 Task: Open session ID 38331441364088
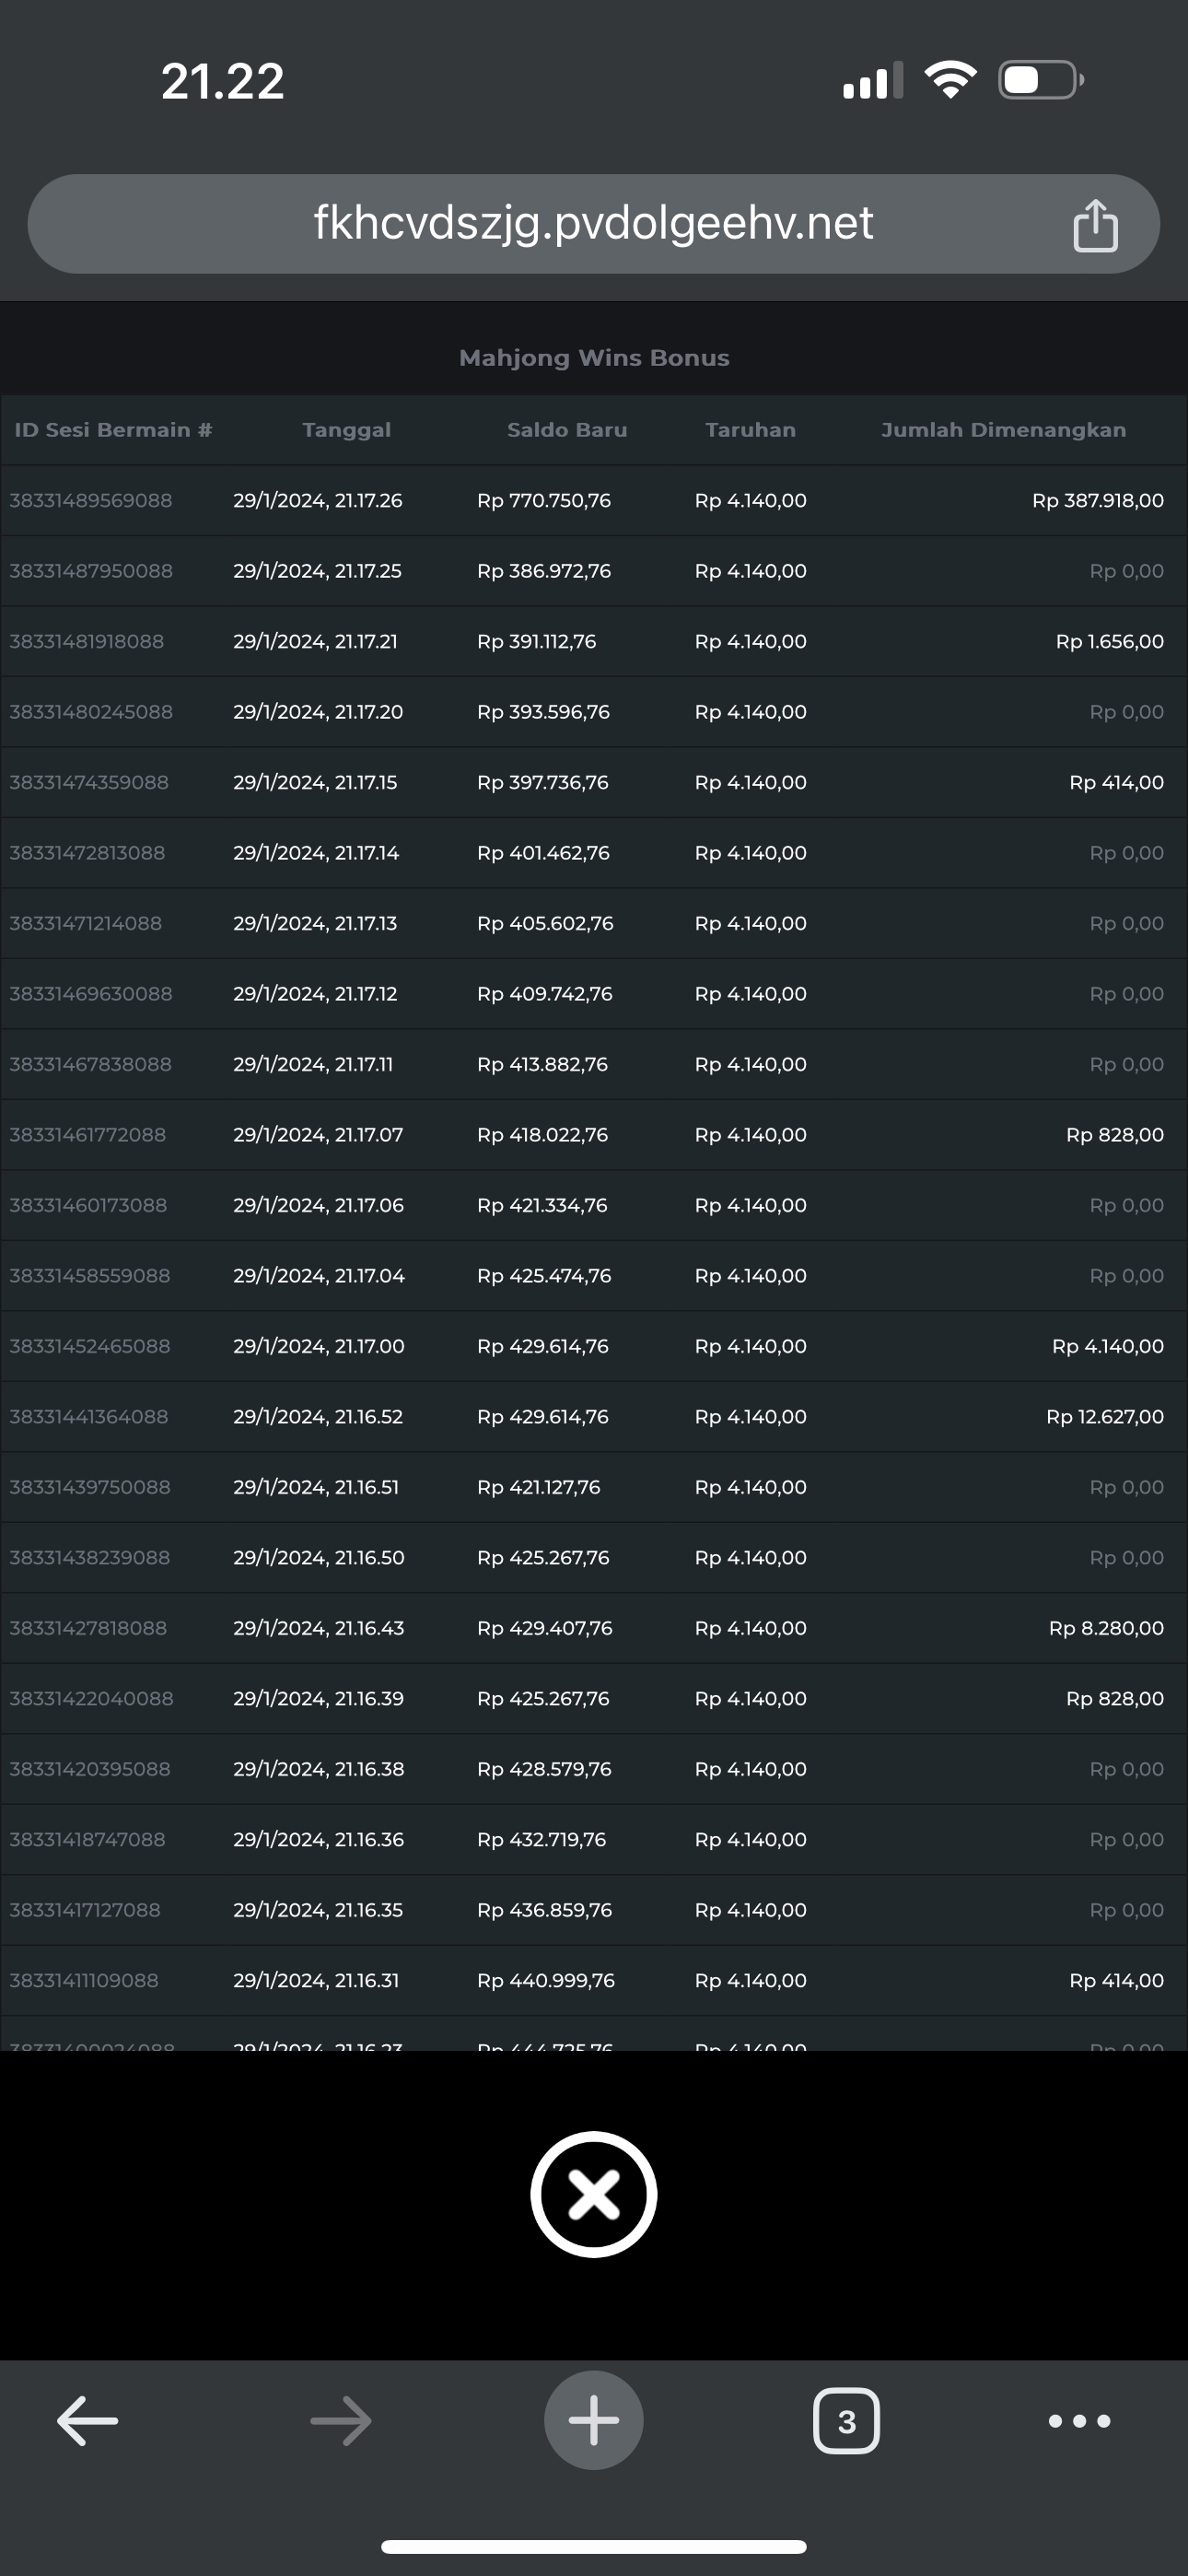point(89,1417)
